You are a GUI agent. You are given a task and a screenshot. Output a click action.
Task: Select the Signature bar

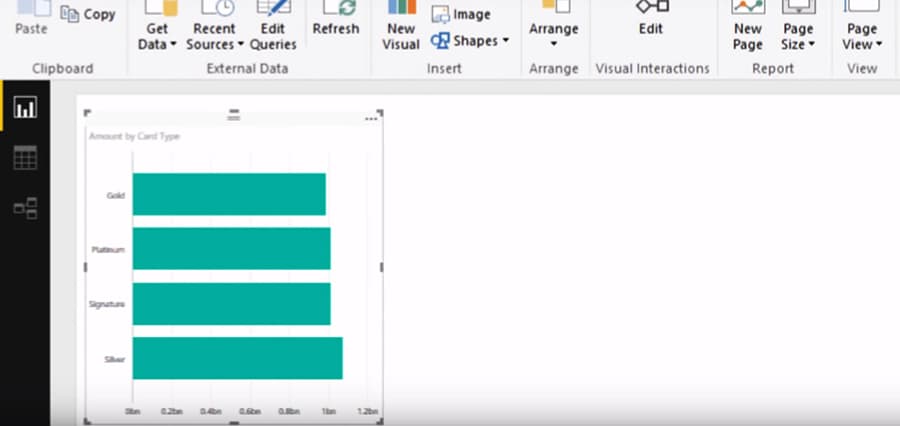tap(231, 304)
